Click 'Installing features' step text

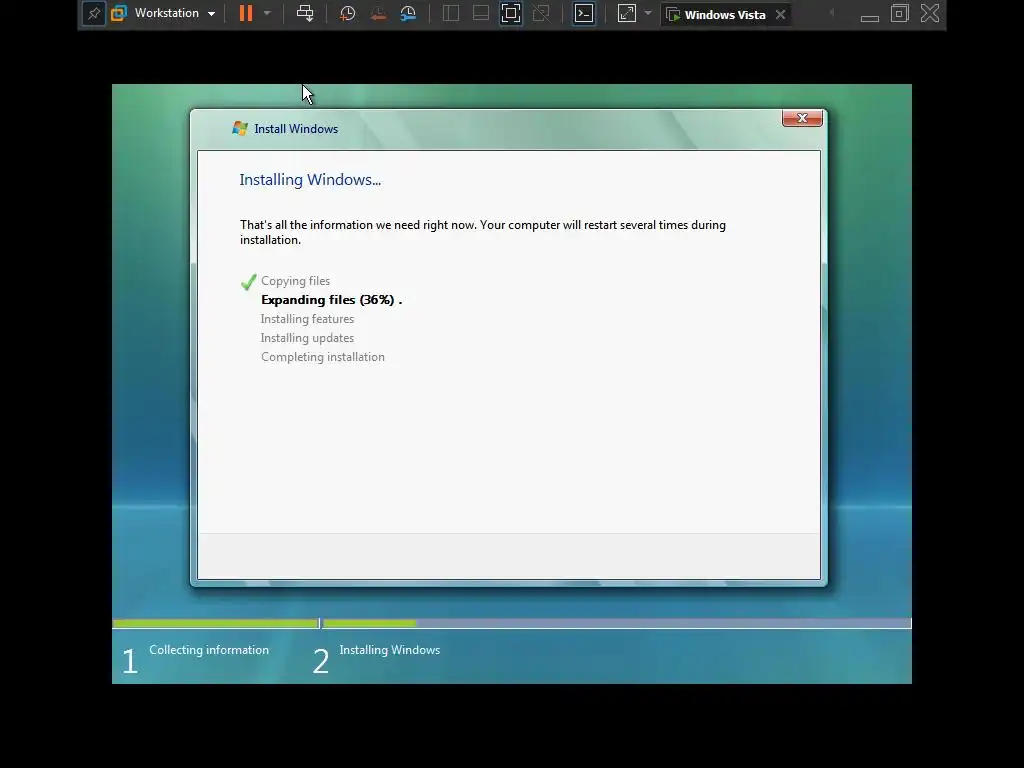[x=307, y=319]
